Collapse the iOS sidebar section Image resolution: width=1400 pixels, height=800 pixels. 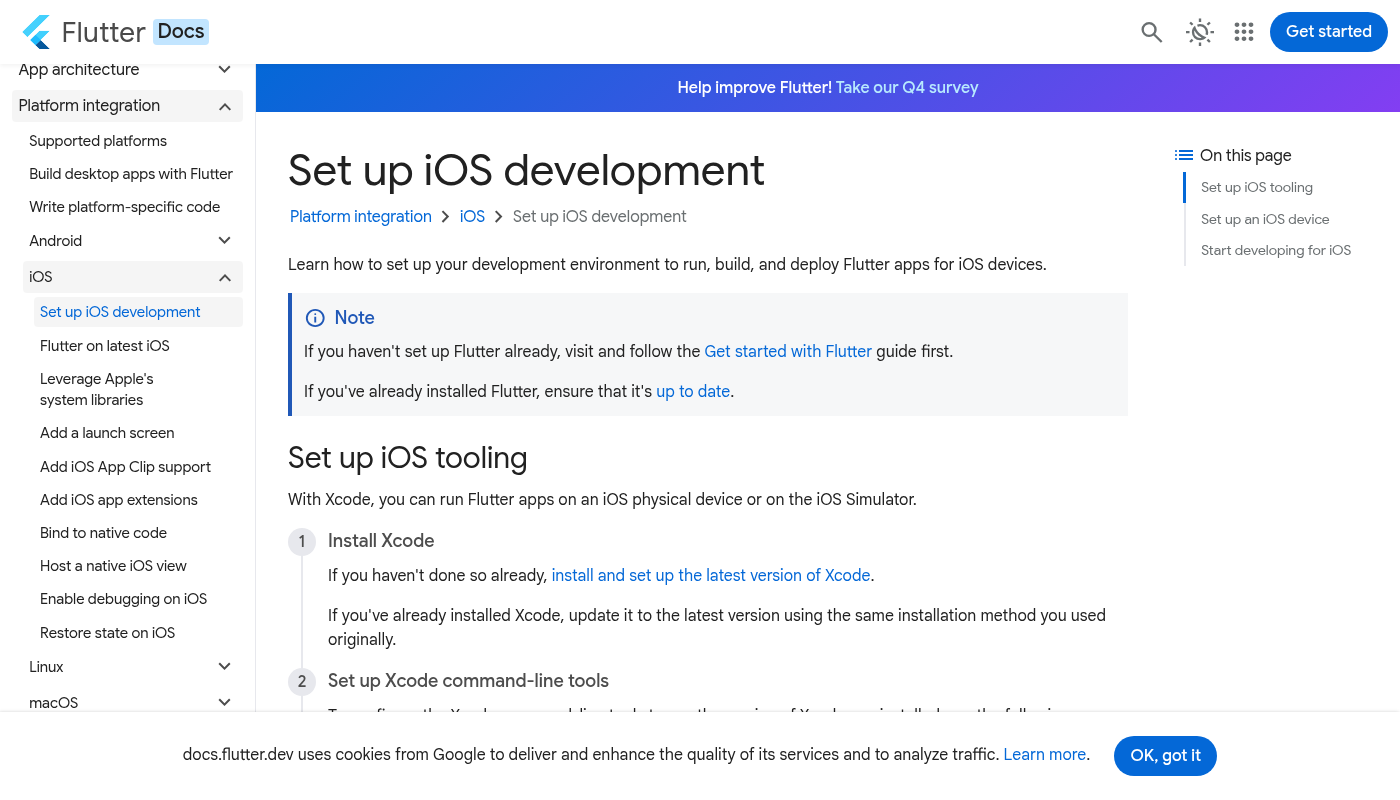pos(225,277)
